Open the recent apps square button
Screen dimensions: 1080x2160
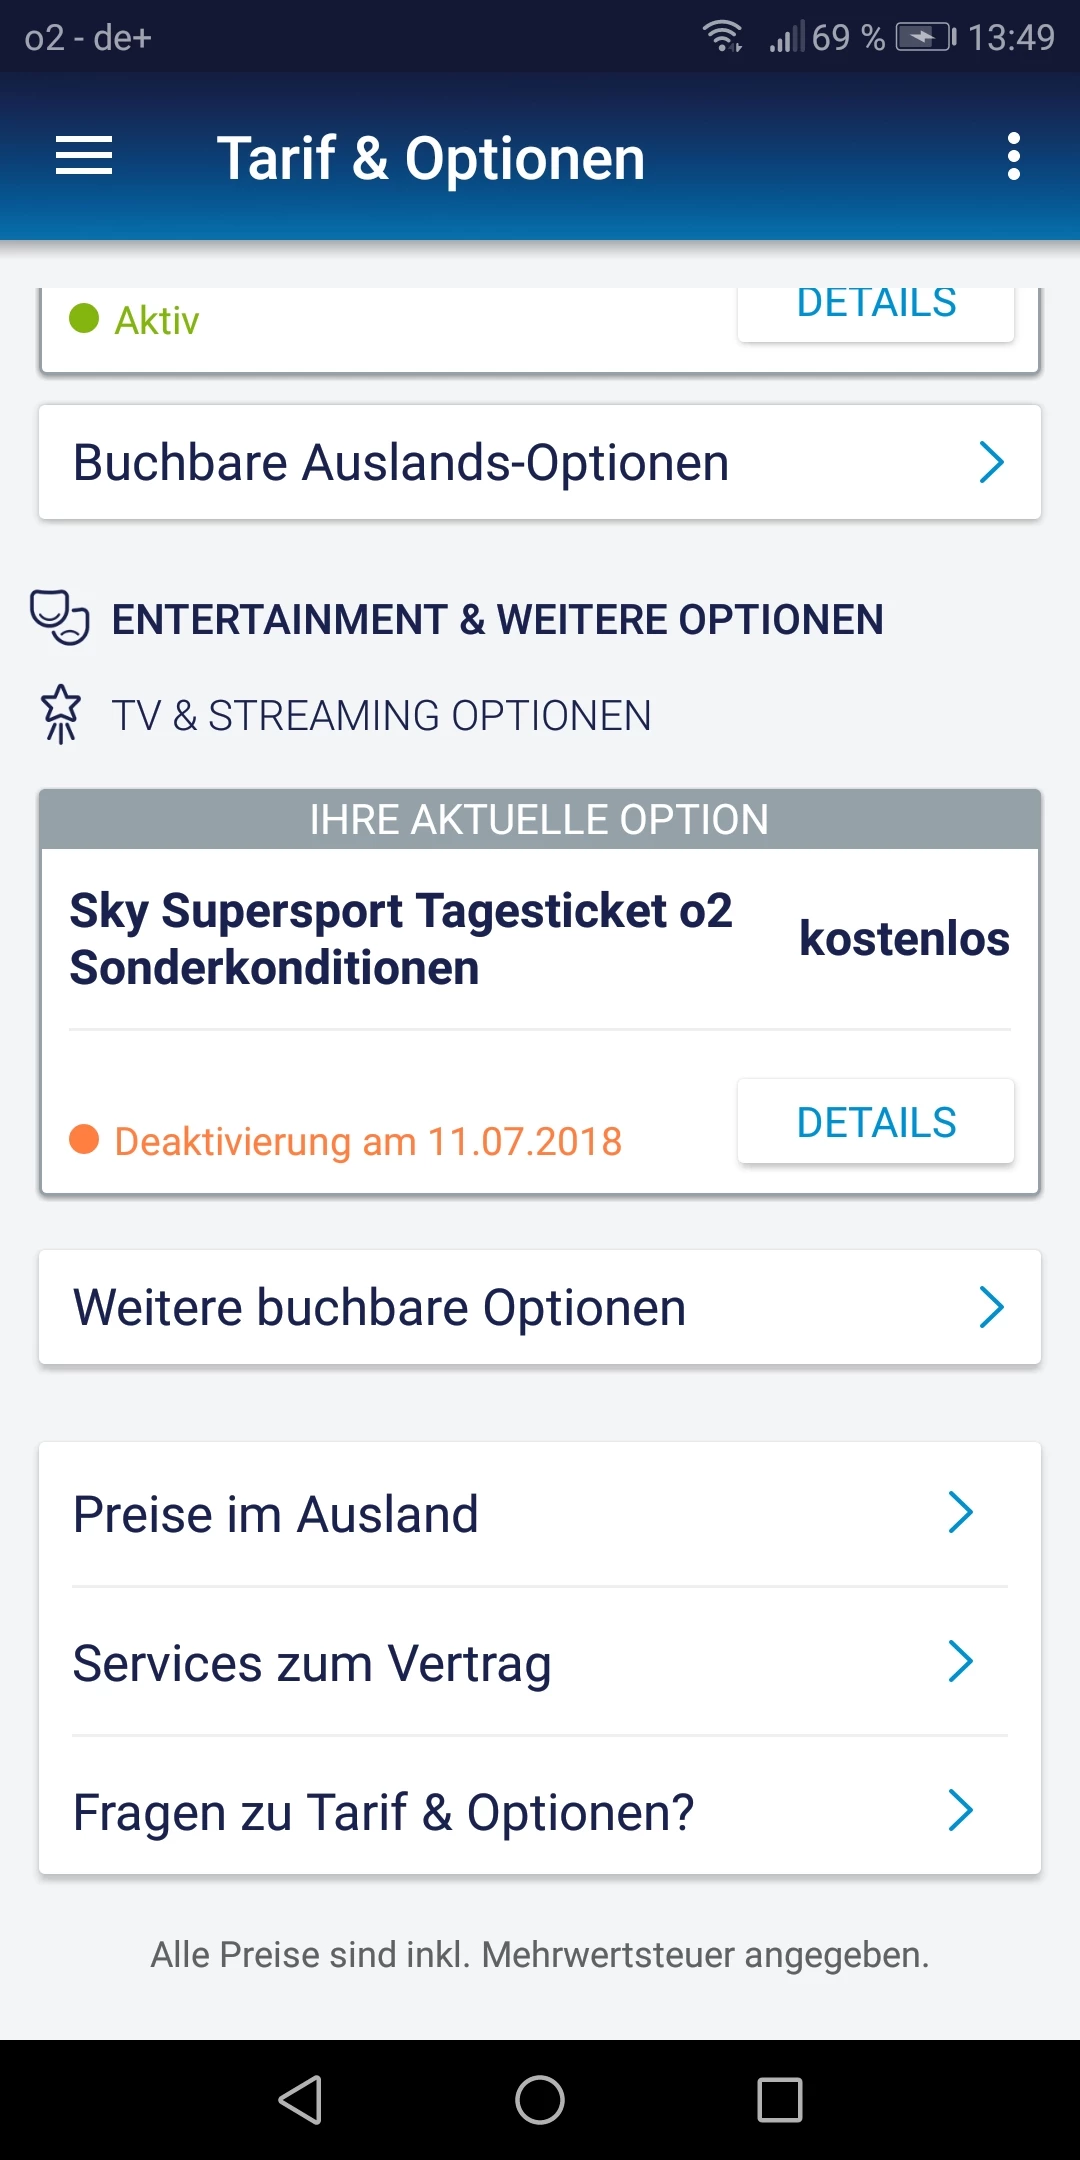pyautogui.click(x=779, y=2099)
